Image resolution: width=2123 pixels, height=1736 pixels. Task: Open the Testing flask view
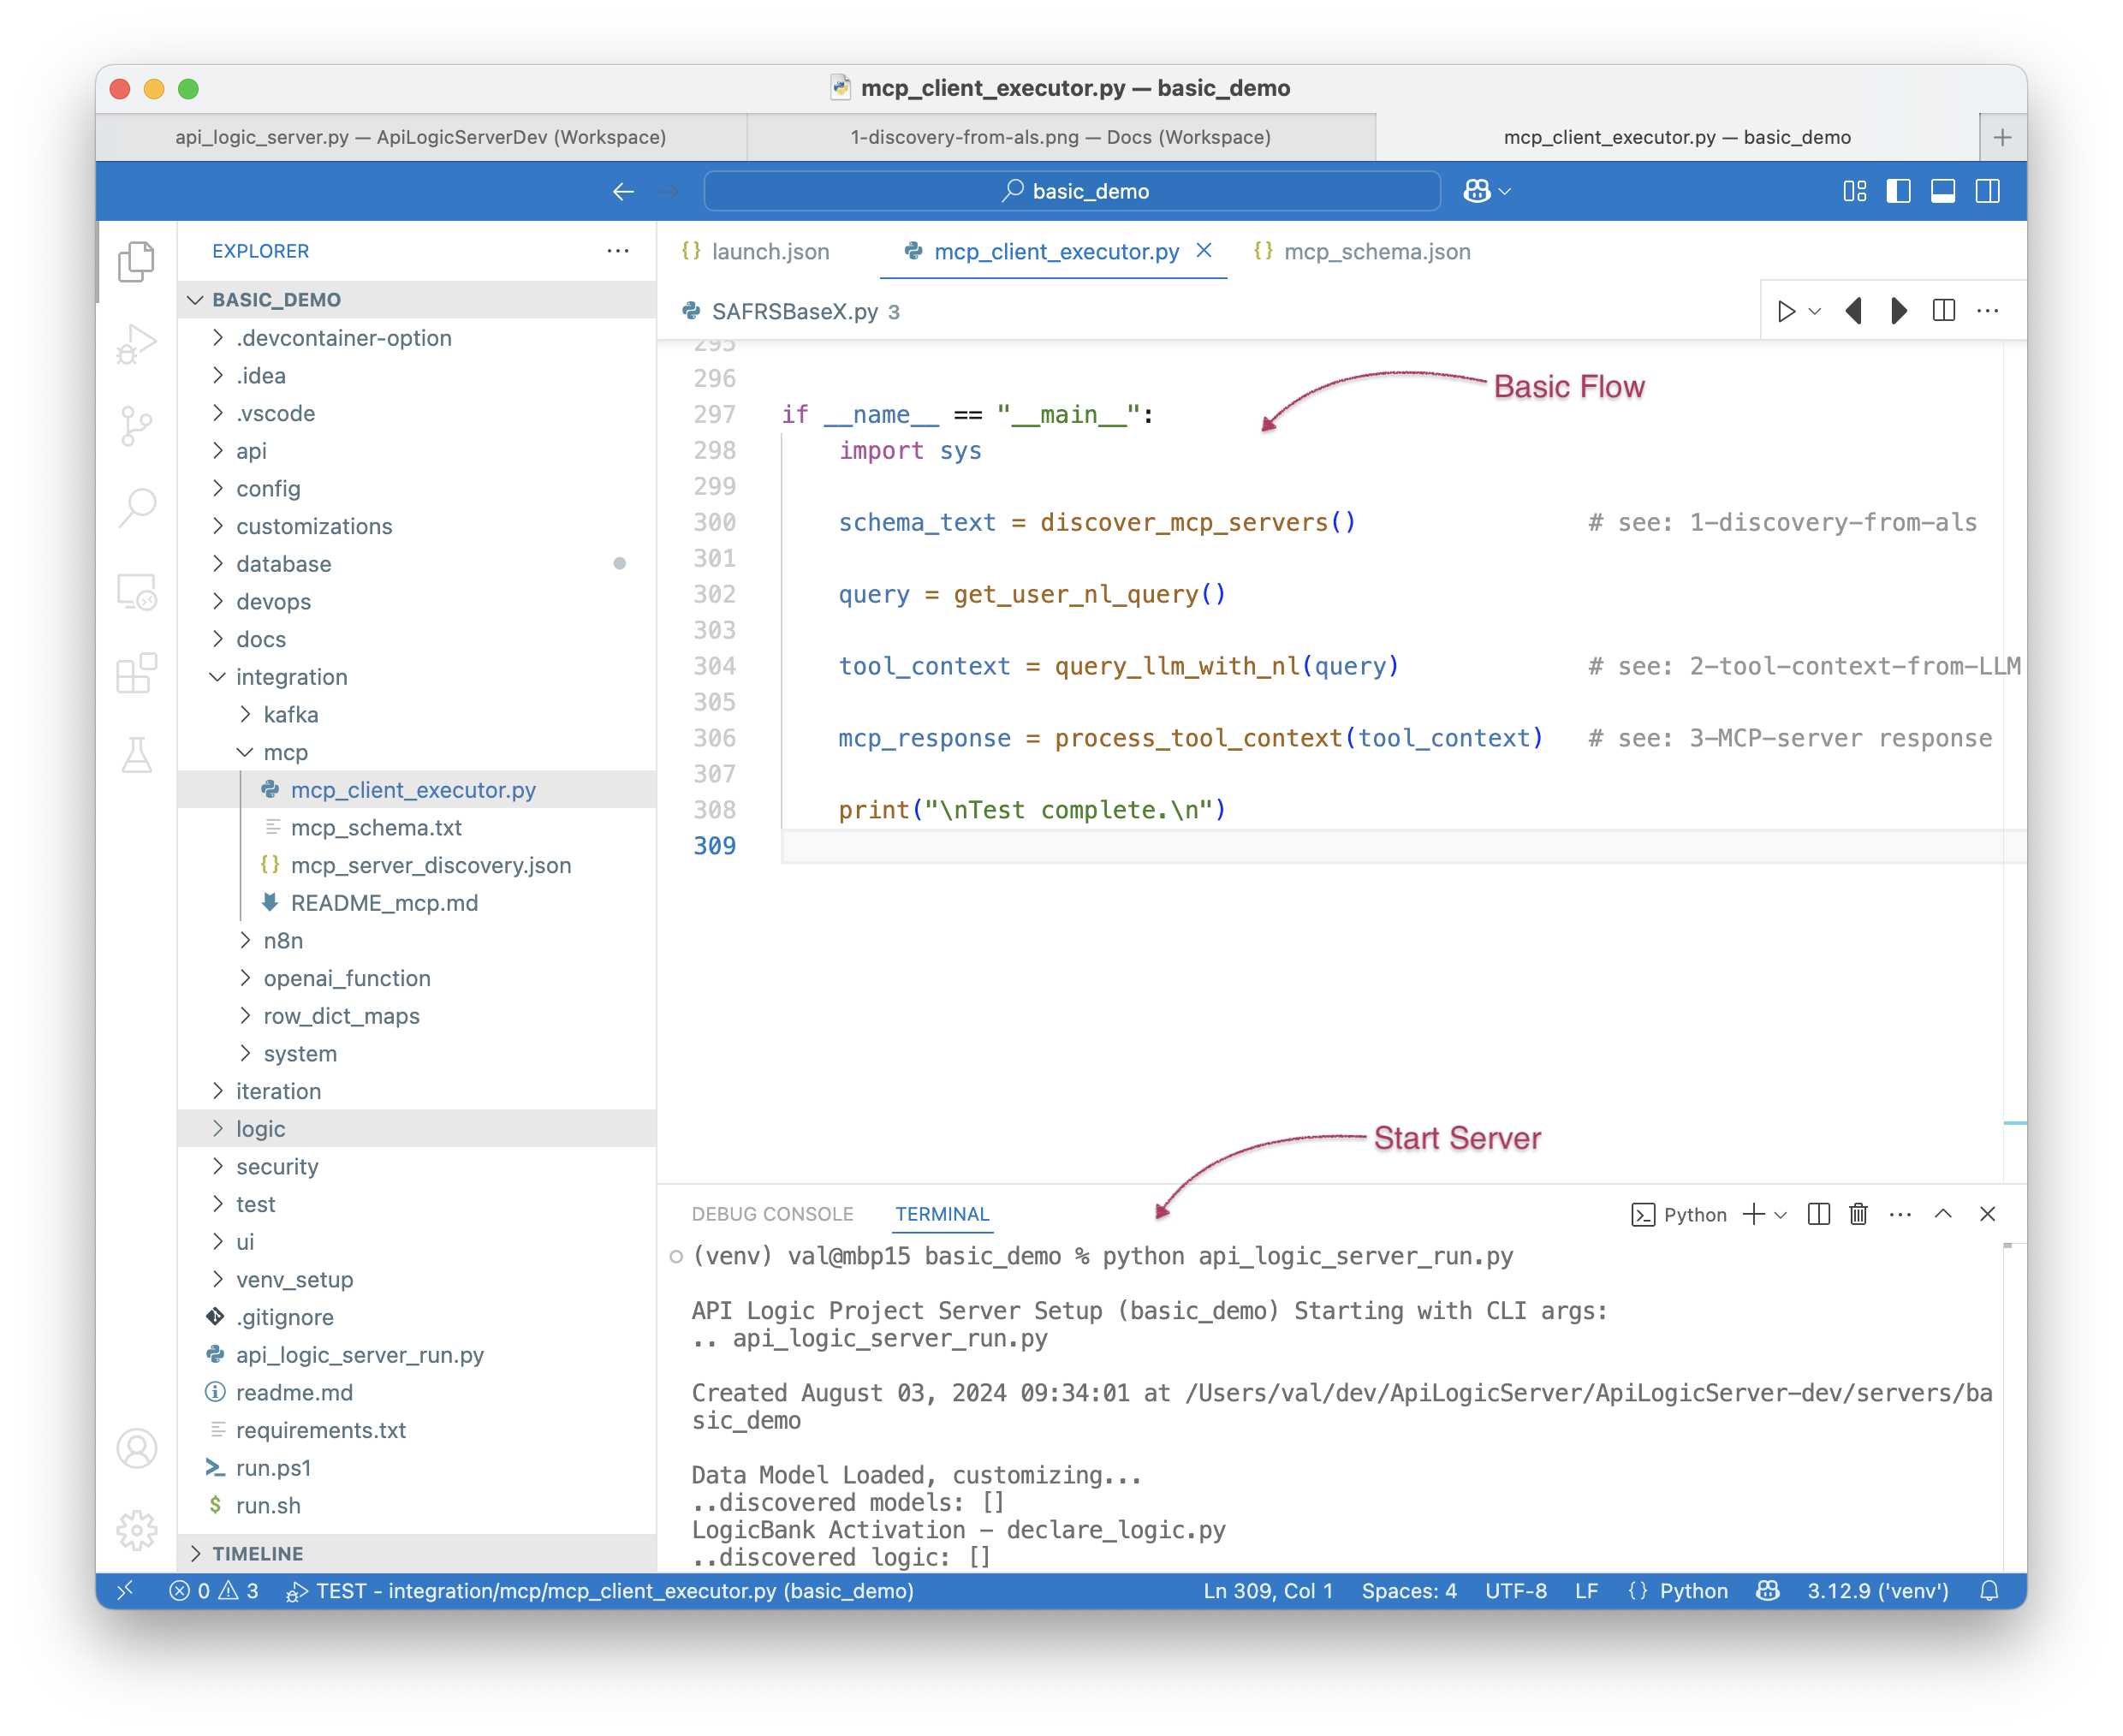136,755
